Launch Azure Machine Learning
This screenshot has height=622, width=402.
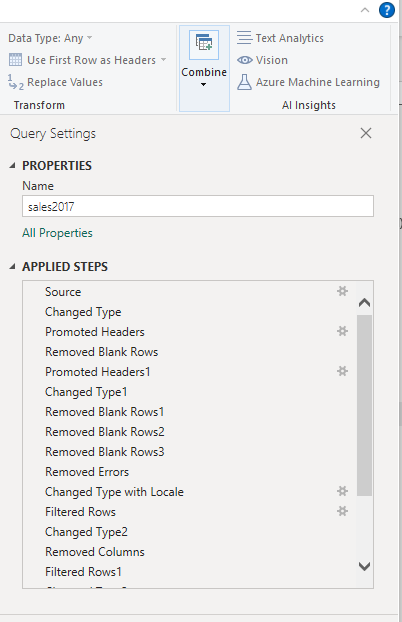pyautogui.click(x=308, y=82)
